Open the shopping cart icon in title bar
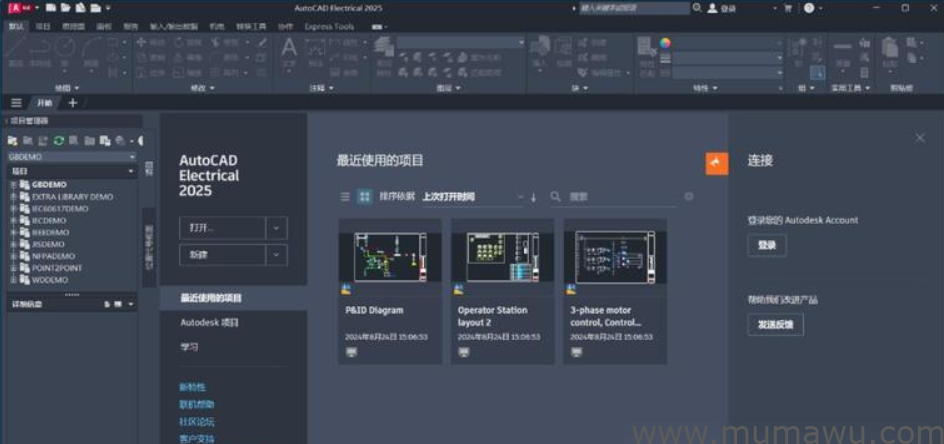This screenshot has width=944, height=444. (788, 8)
